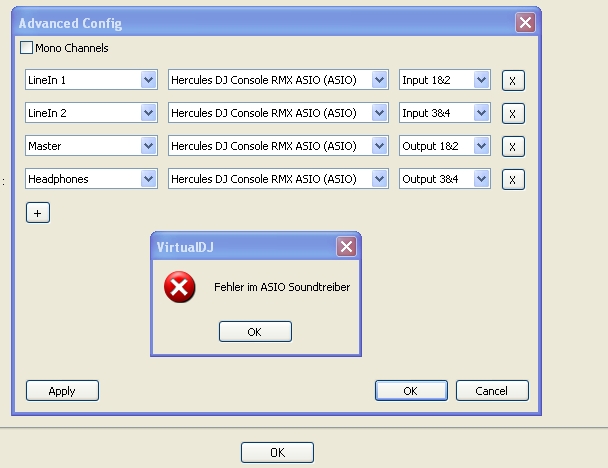Dismiss the ASIO error with OK
This screenshot has height=468, width=608.
coord(255,332)
